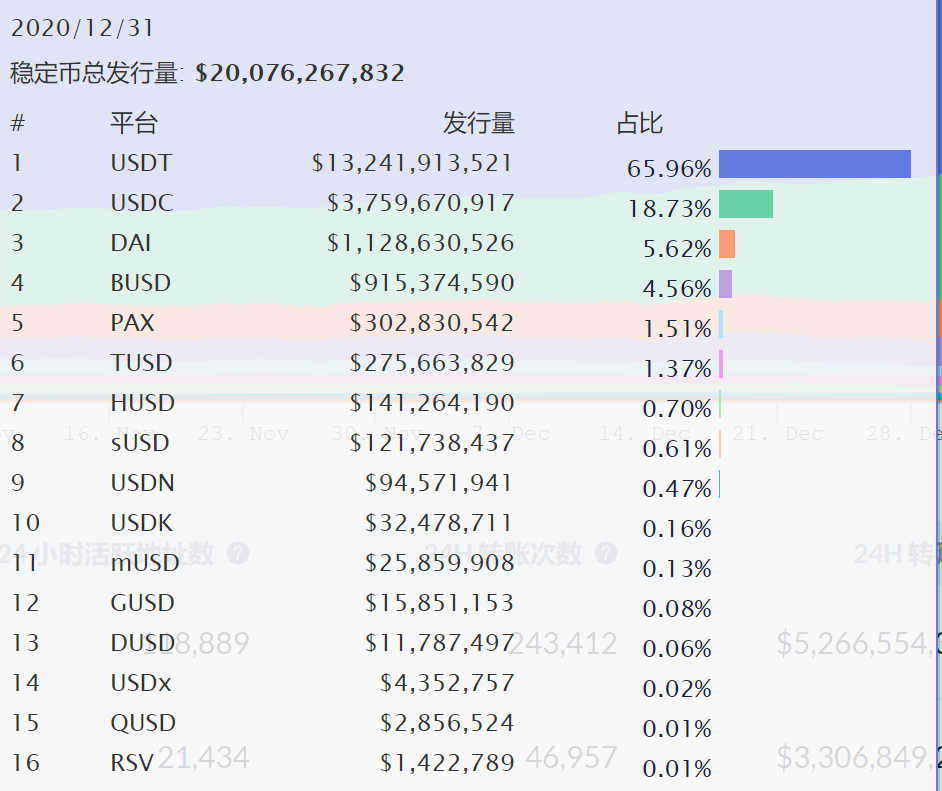Select the USDT platform name
This screenshot has width=942, height=791.
coord(141,163)
